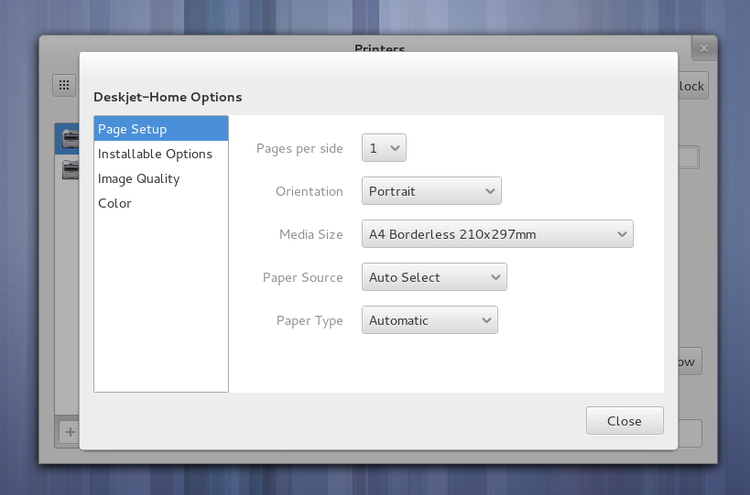The height and width of the screenshot is (495, 750).
Task: Click the All Settings grid icon
Action: click(64, 86)
